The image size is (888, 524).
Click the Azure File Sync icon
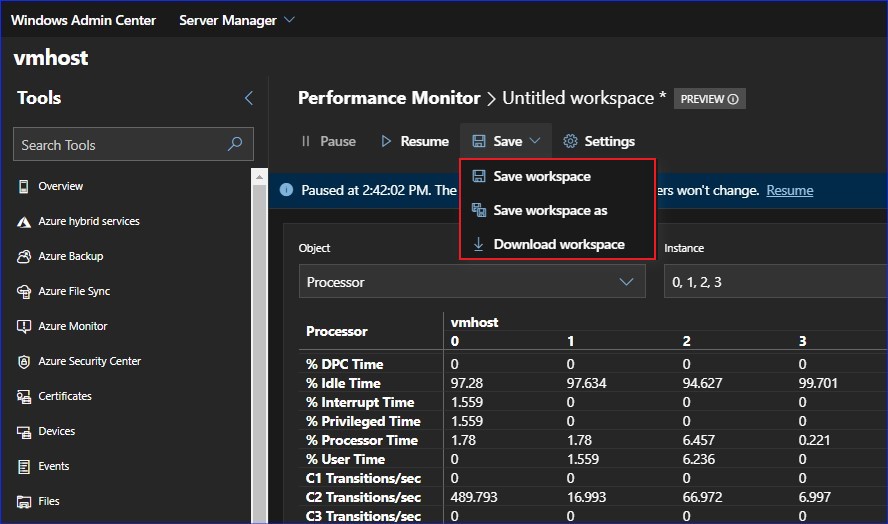pos(24,292)
